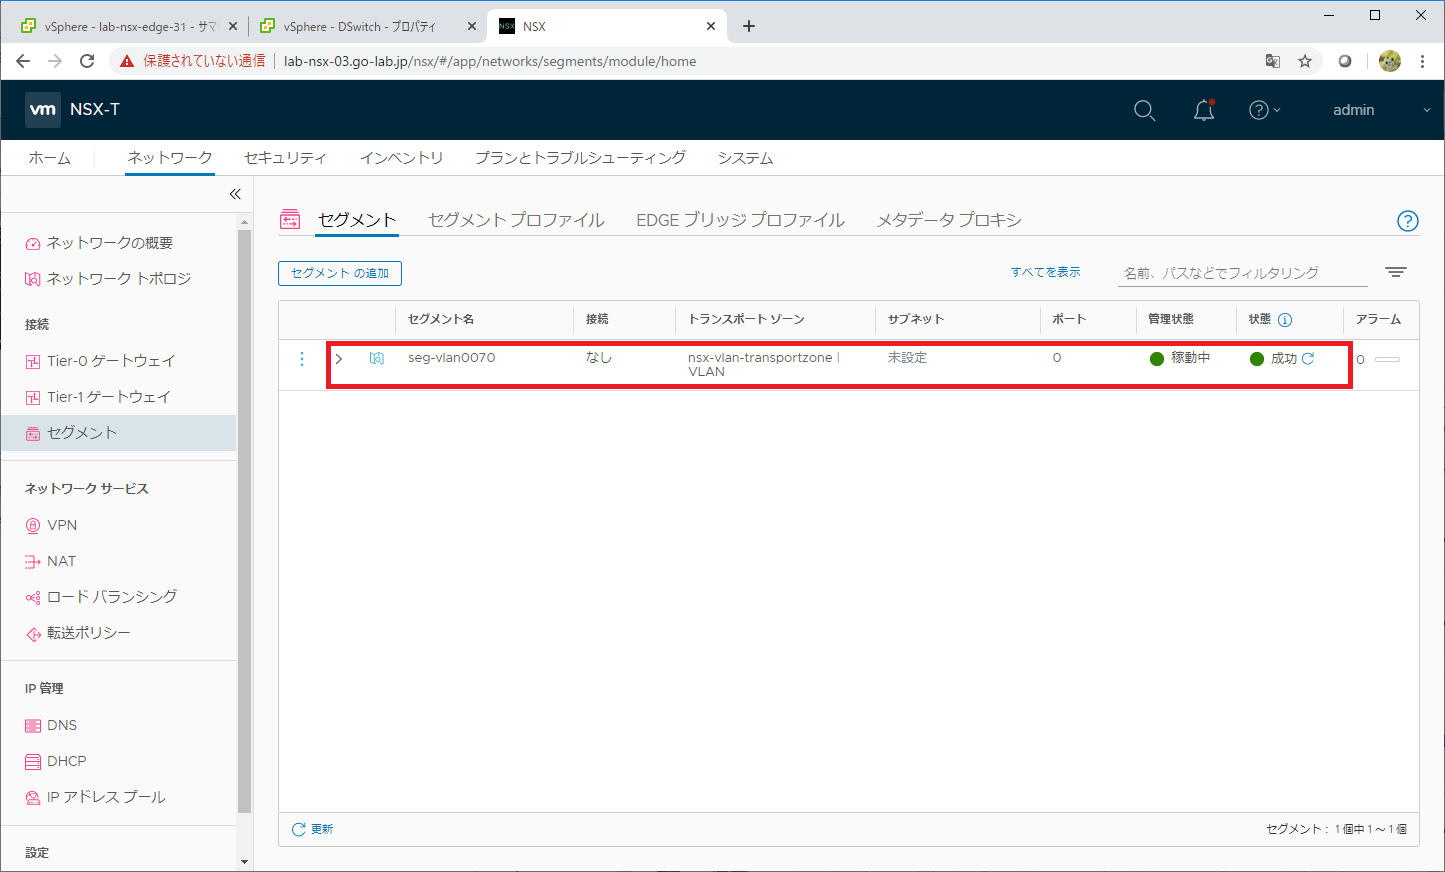Open 転送ポリシー in sidebar
This screenshot has width=1445, height=872.
[x=78, y=633]
